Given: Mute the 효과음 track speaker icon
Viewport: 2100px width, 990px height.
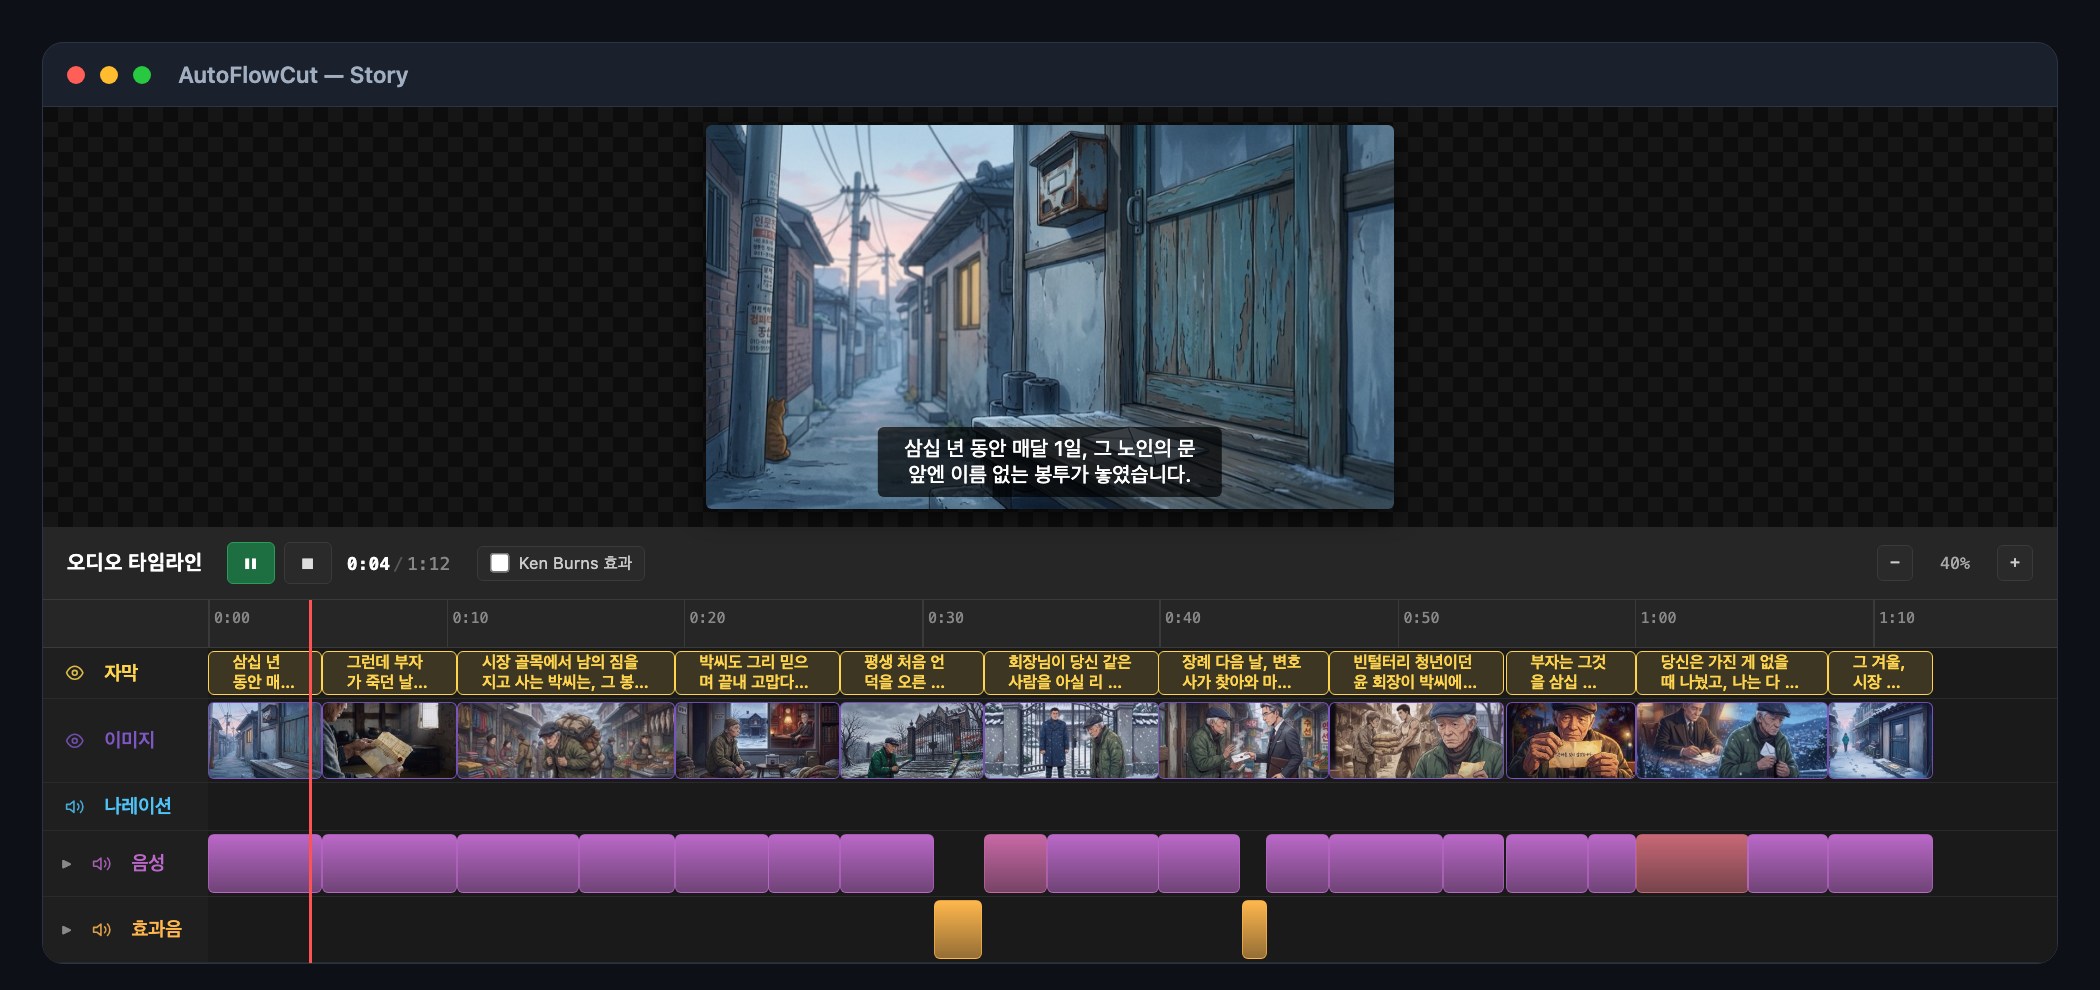Looking at the screenshot, I should (101, 929).
